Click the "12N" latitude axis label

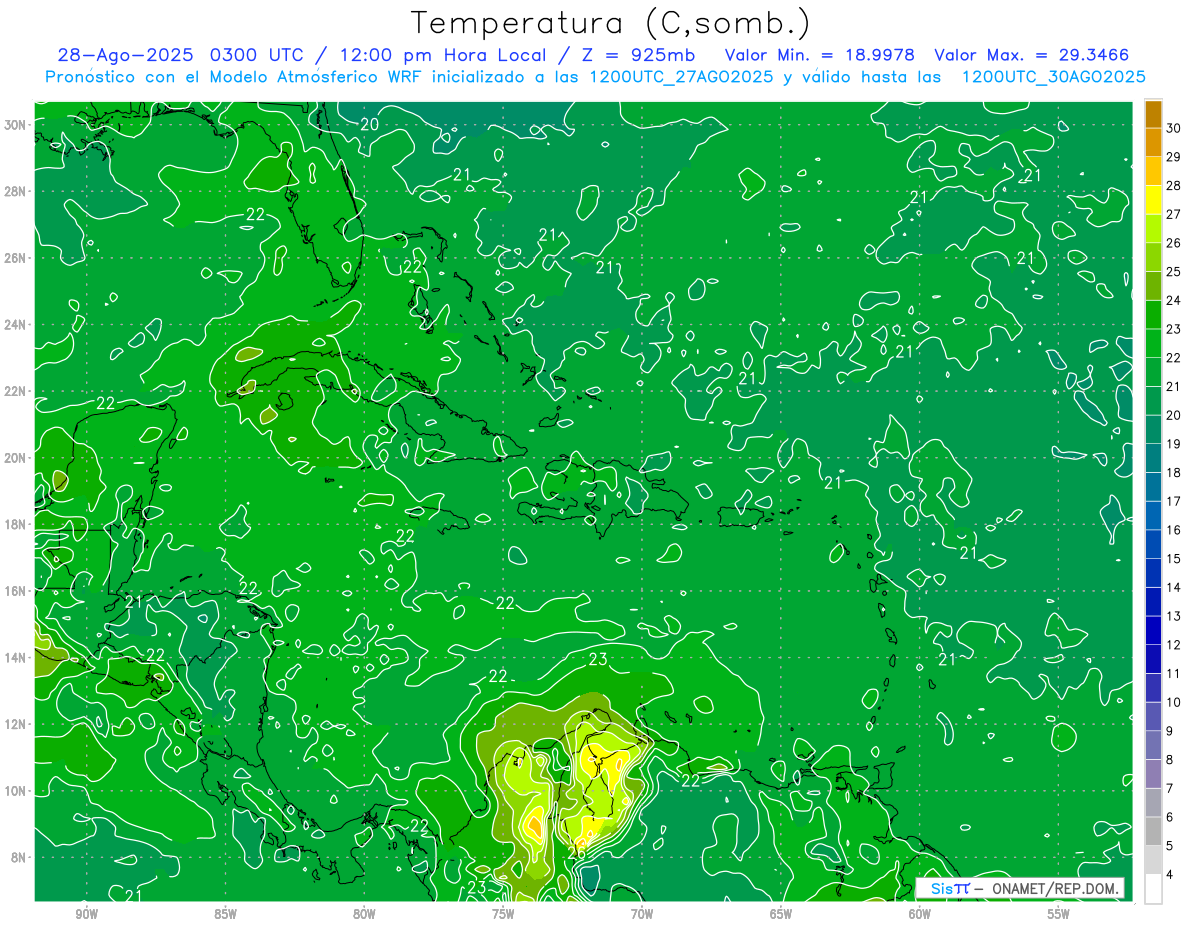click(x=15, y=724)
